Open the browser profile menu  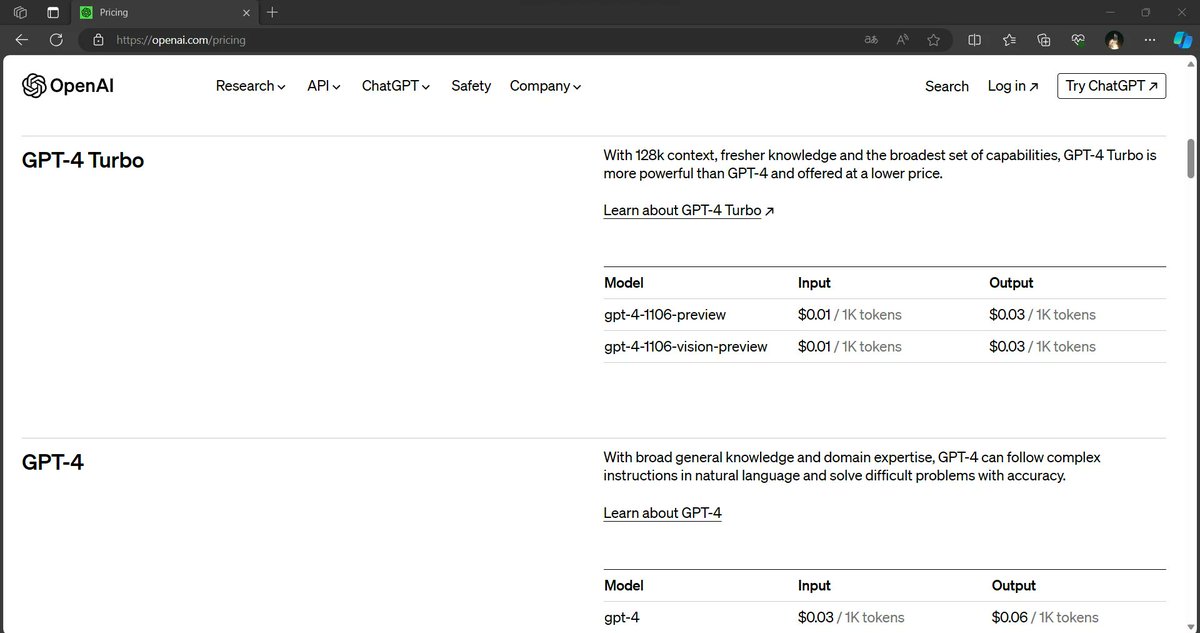(1113, 40)
